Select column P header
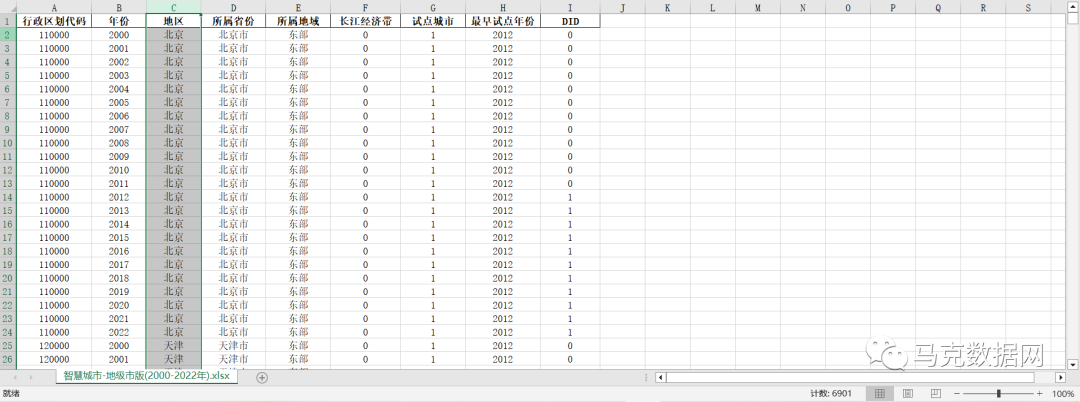Viewport: 1080px width, 402px height. [x=893, y=8]
